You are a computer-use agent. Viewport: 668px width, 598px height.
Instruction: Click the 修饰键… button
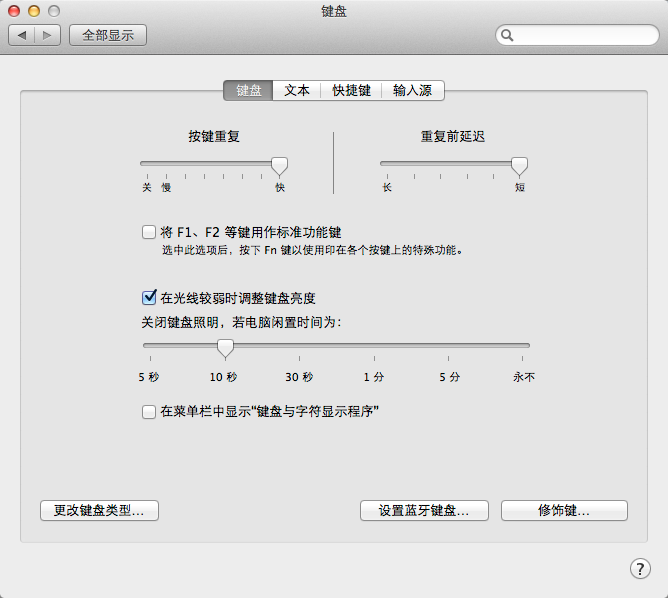[564, 510]
